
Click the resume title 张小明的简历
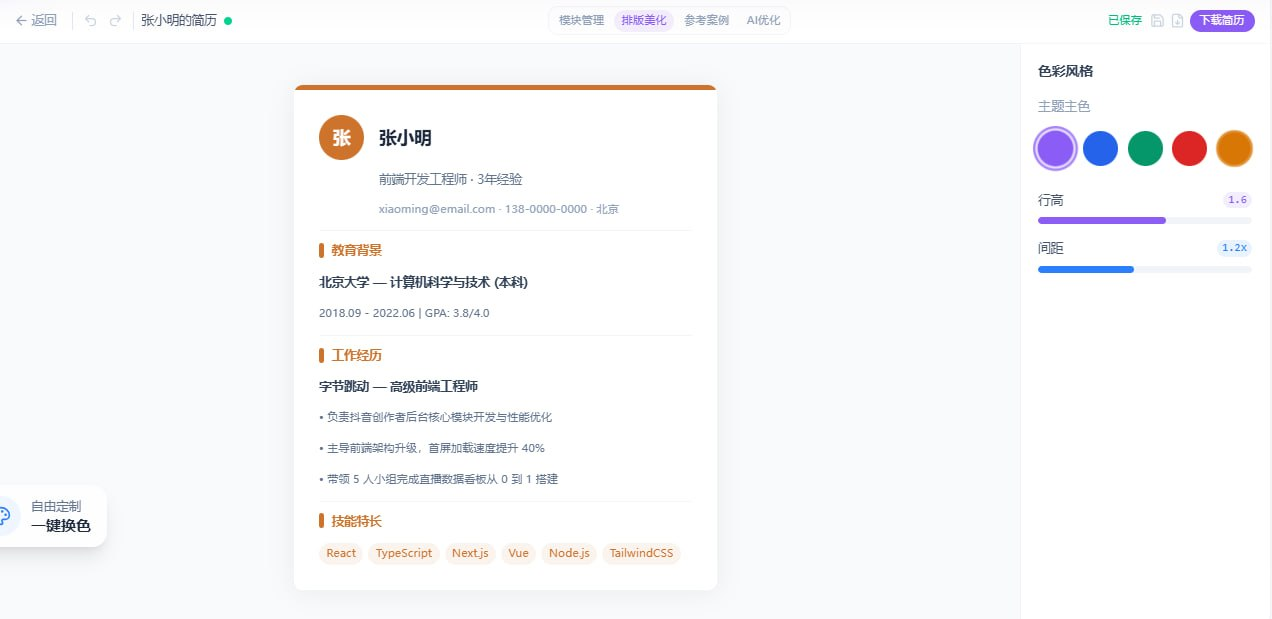179,20
